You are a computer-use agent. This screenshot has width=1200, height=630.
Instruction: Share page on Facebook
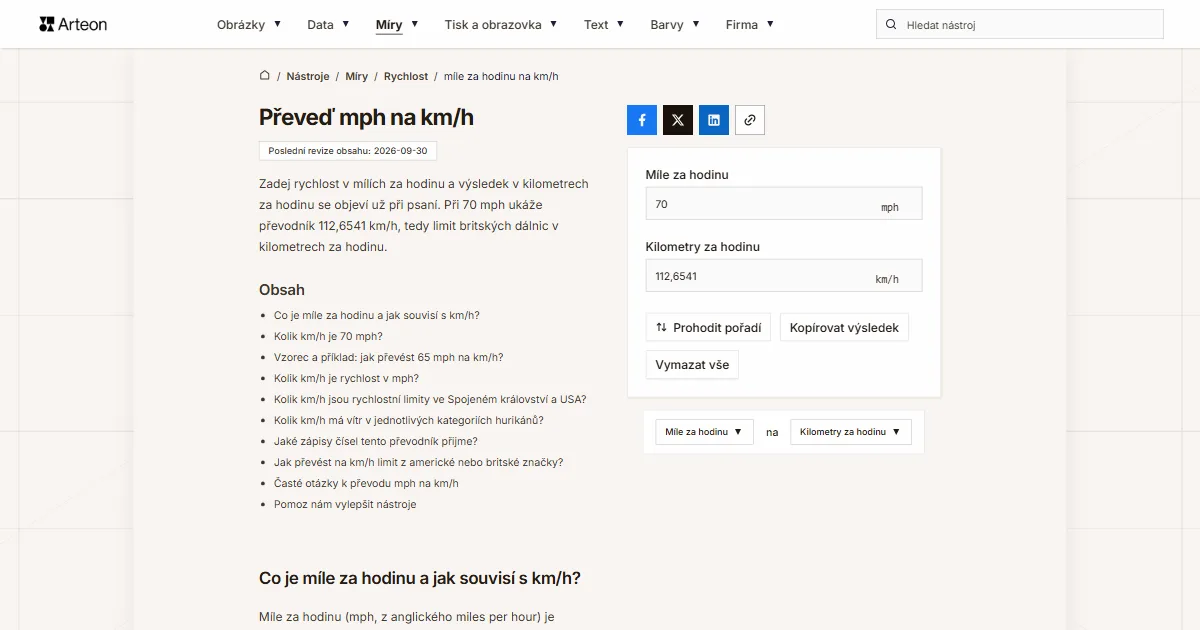pos(642,120)
